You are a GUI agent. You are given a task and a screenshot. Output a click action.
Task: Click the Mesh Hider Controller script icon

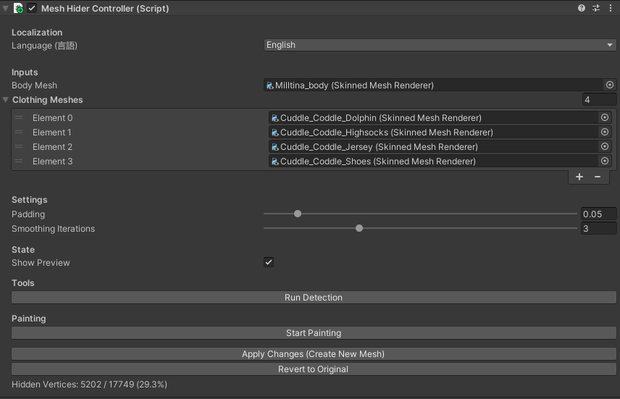(x=18, y=8)
